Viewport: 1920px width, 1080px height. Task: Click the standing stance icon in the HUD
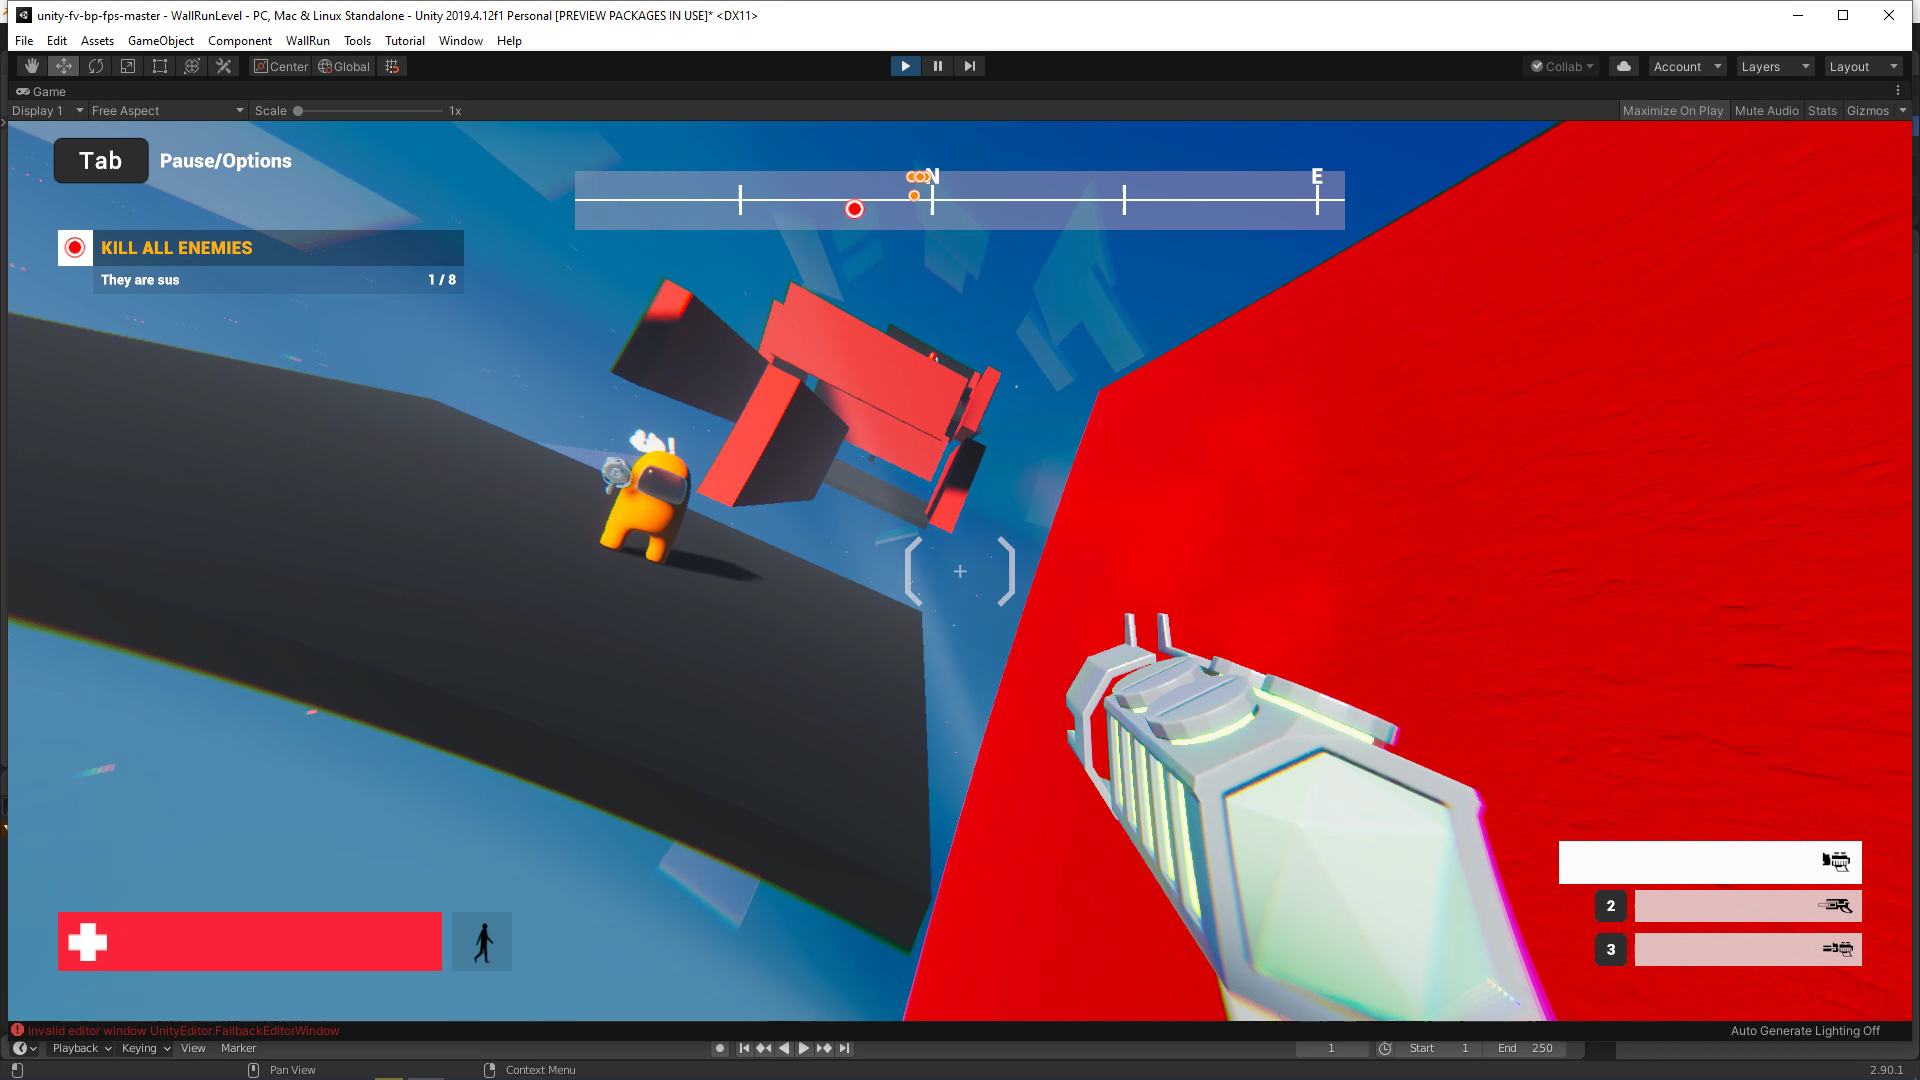[482, 941]
